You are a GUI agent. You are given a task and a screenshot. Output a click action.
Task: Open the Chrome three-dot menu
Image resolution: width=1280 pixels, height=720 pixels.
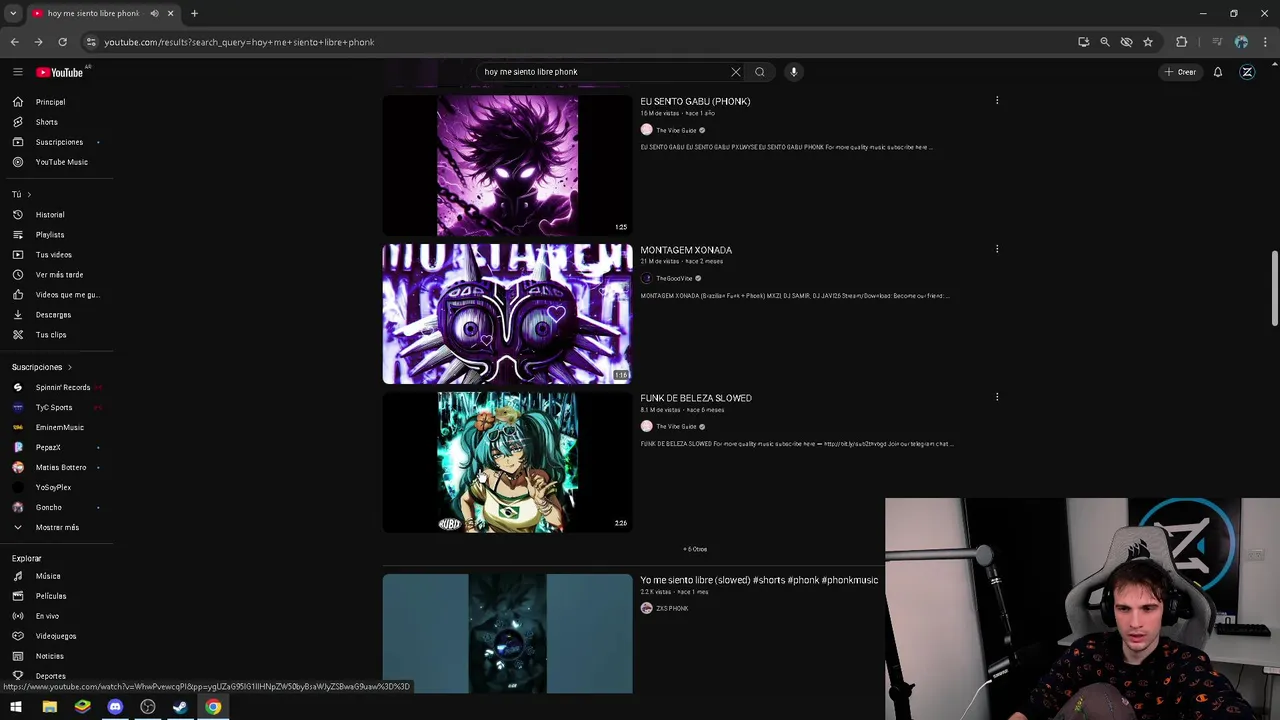[x=1266, y=42]
